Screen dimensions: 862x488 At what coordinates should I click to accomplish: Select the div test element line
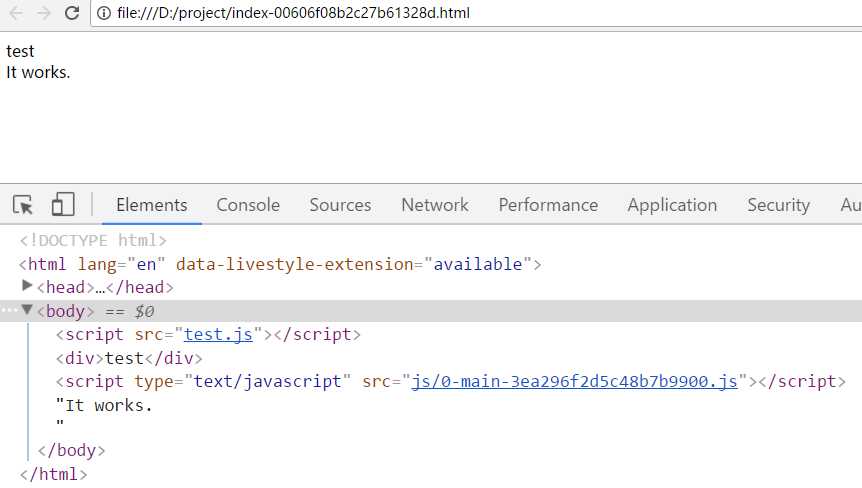pyautogui.click(x=129, y=358)
